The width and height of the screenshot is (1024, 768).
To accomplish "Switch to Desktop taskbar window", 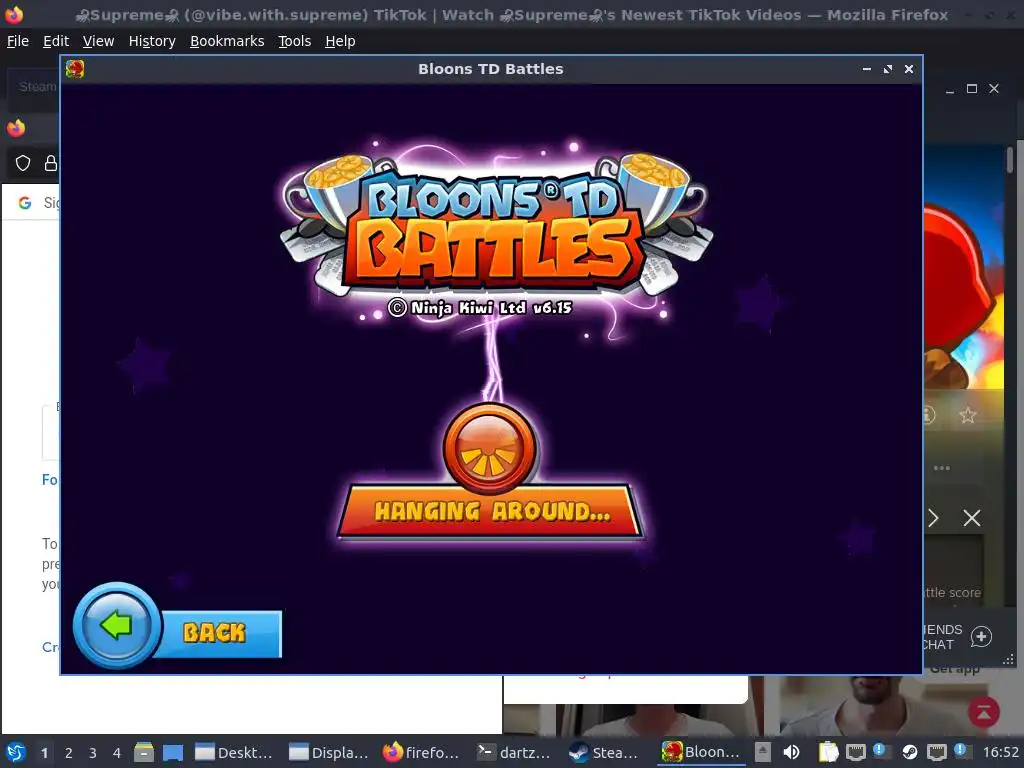I will (233, 752).
